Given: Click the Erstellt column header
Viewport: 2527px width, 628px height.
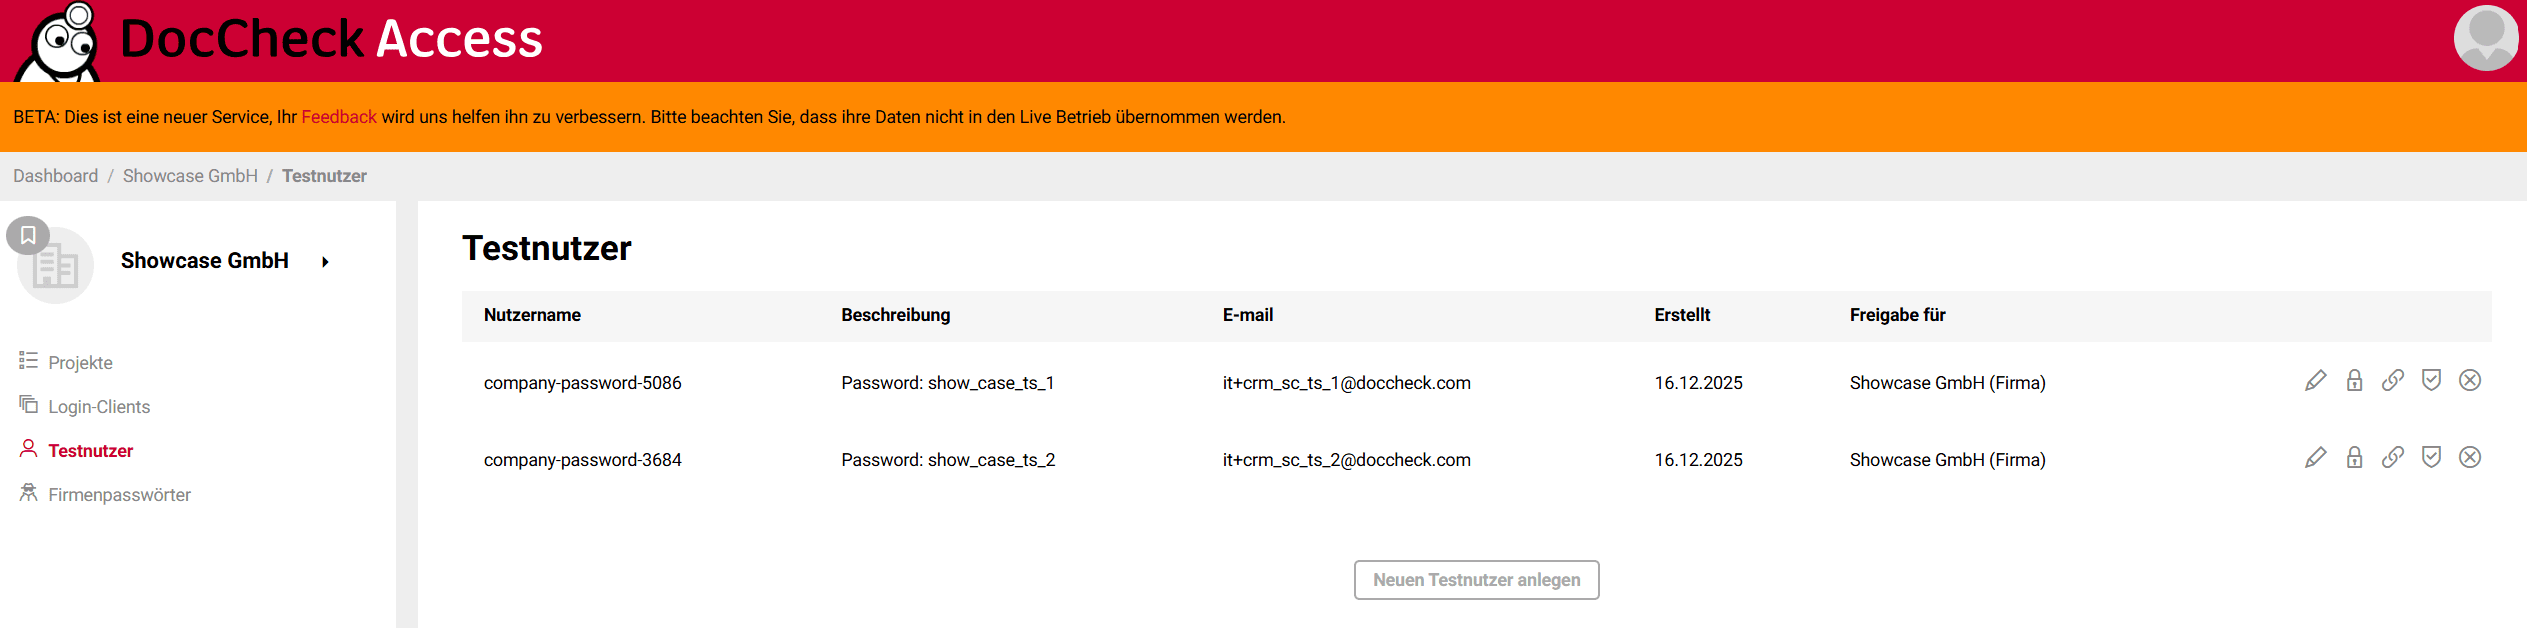Looking at the screenshot, I should coord(1682,315).
